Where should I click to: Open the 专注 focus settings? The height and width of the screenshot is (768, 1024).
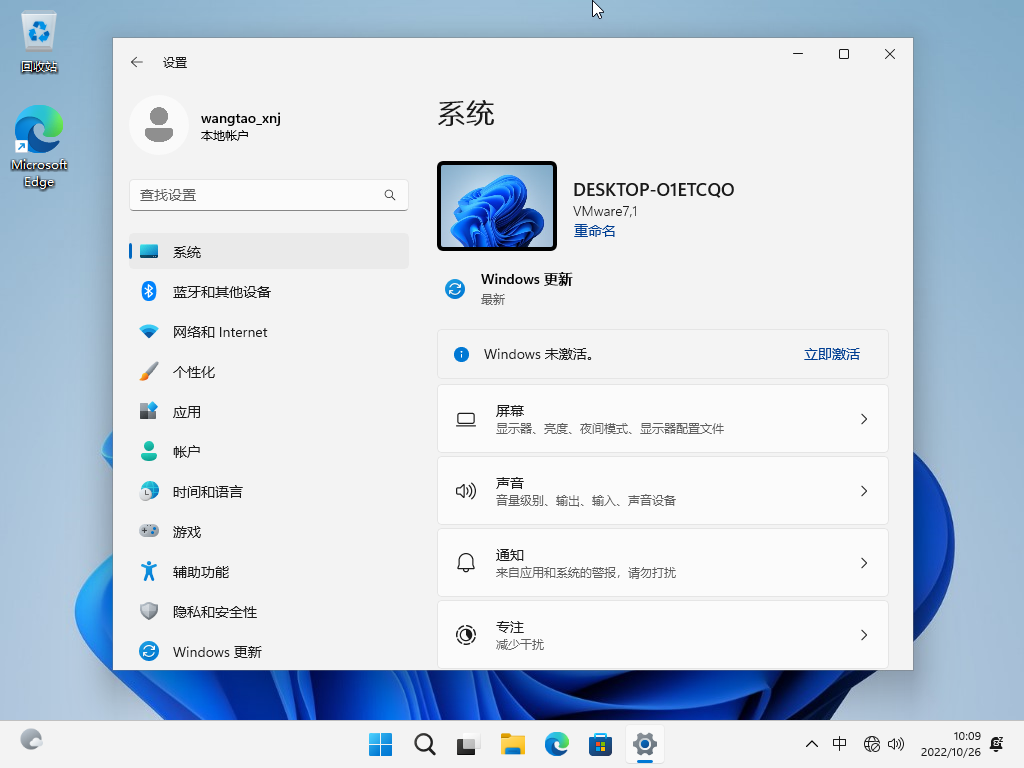(x=662, y=635)
